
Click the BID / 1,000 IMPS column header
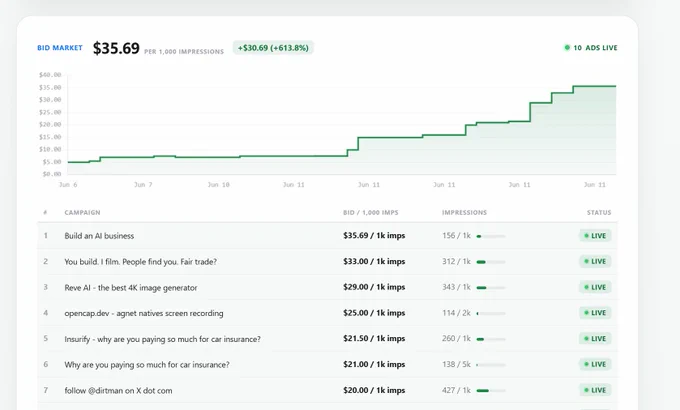click(x=371, y=213)
